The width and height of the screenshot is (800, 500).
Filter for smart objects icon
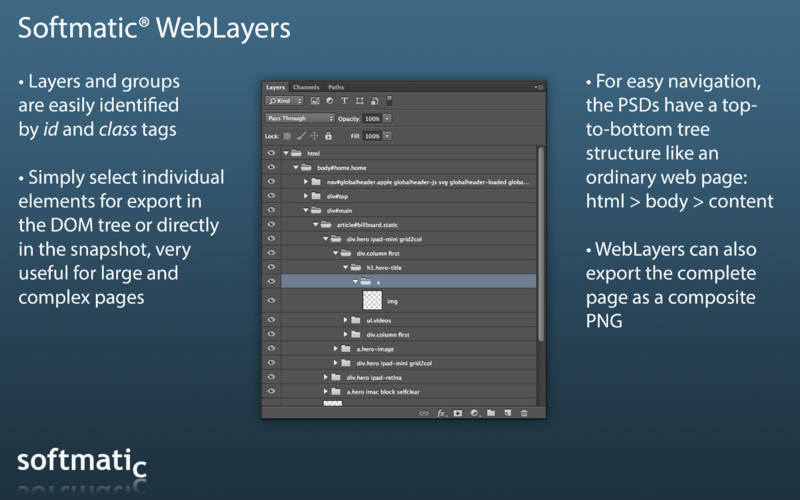pos(374,101)
